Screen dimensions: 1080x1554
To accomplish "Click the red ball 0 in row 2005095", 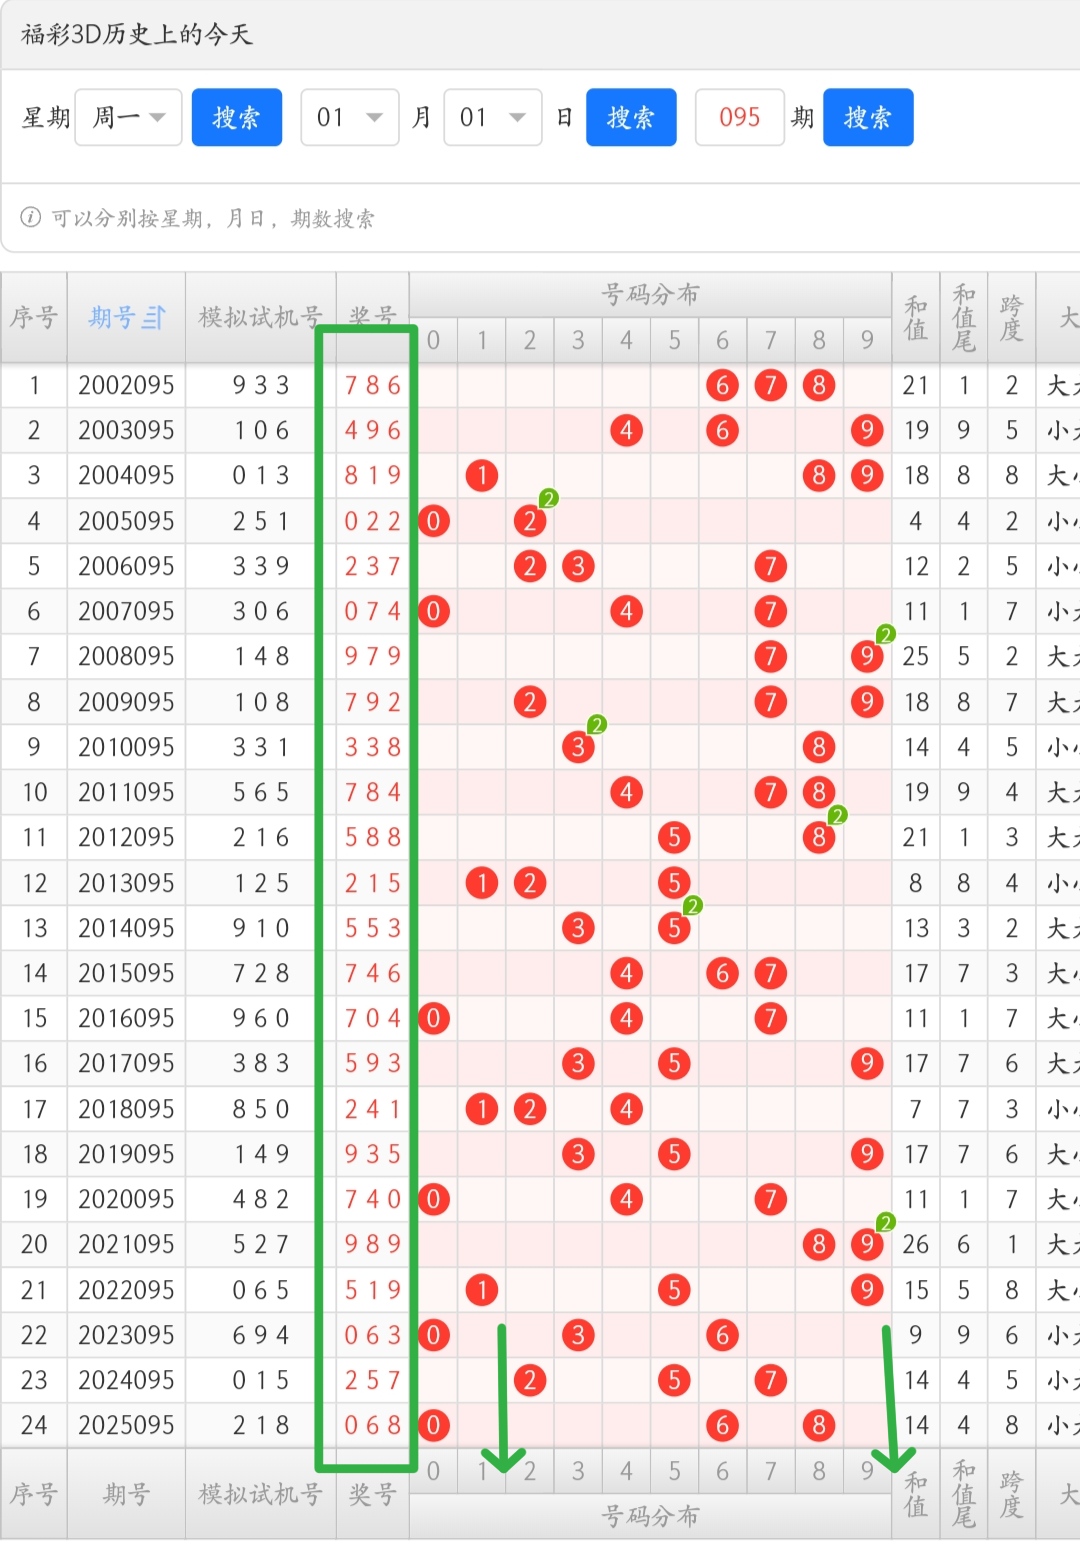I will tap(433, 521).
